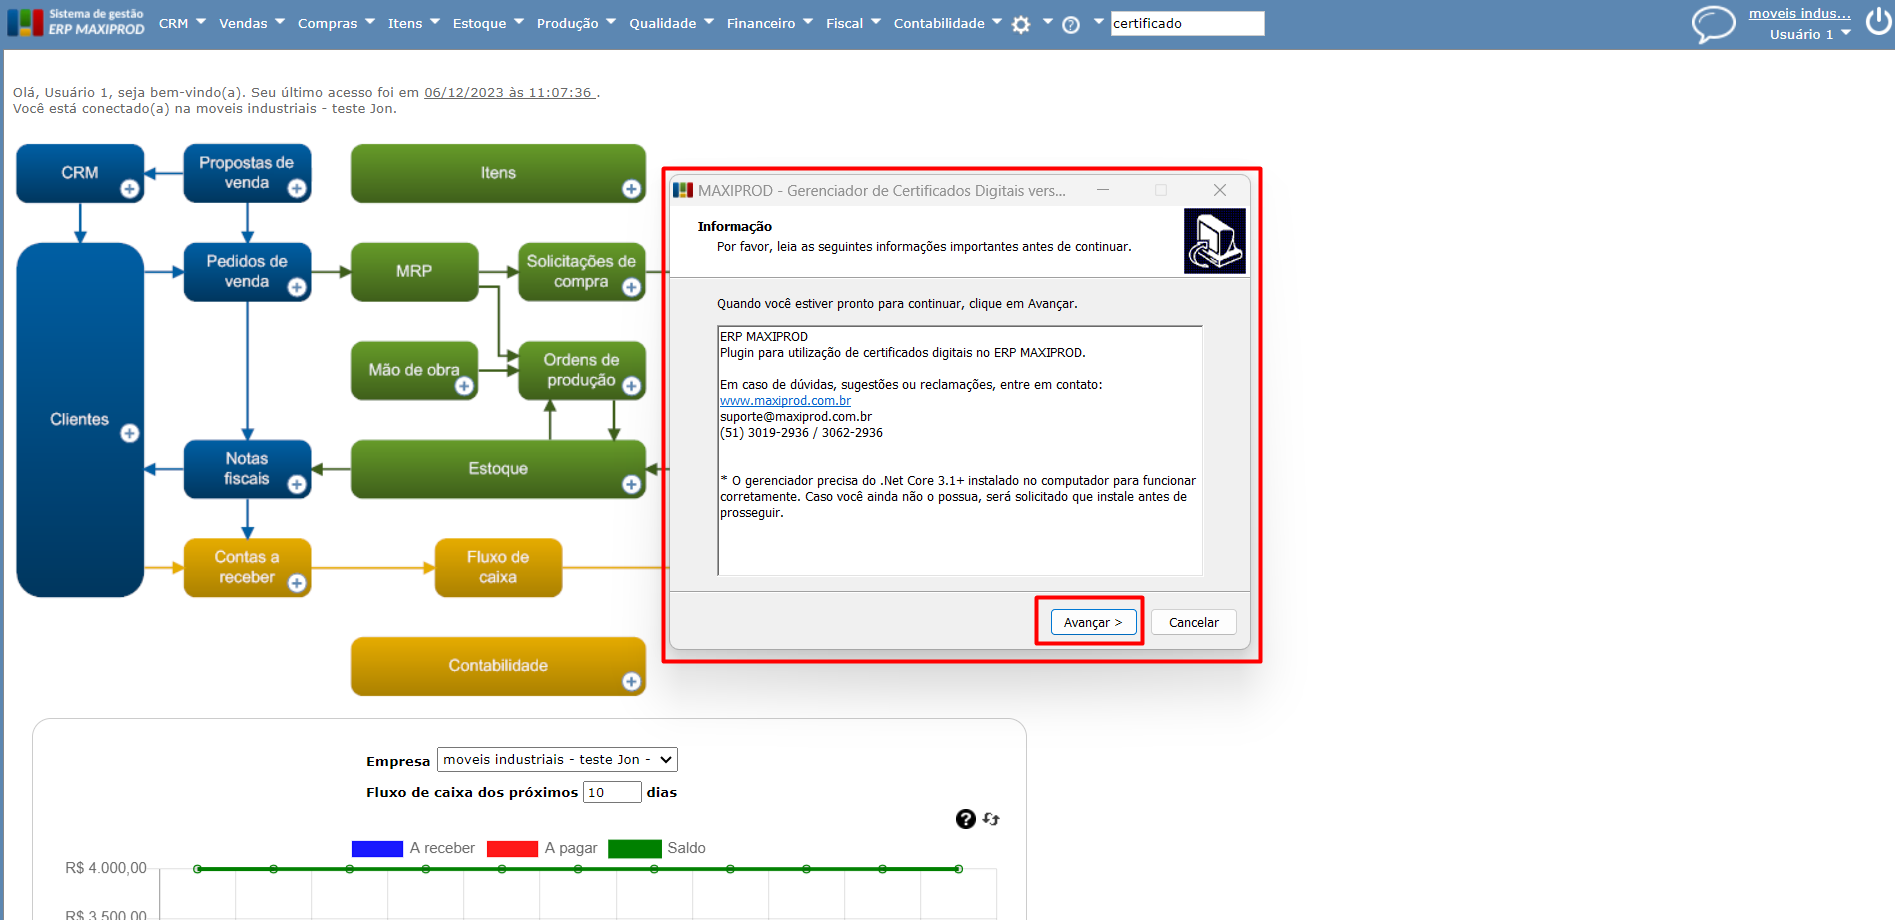Click the plus icon on green Itens box

click(x=631, y=189)
